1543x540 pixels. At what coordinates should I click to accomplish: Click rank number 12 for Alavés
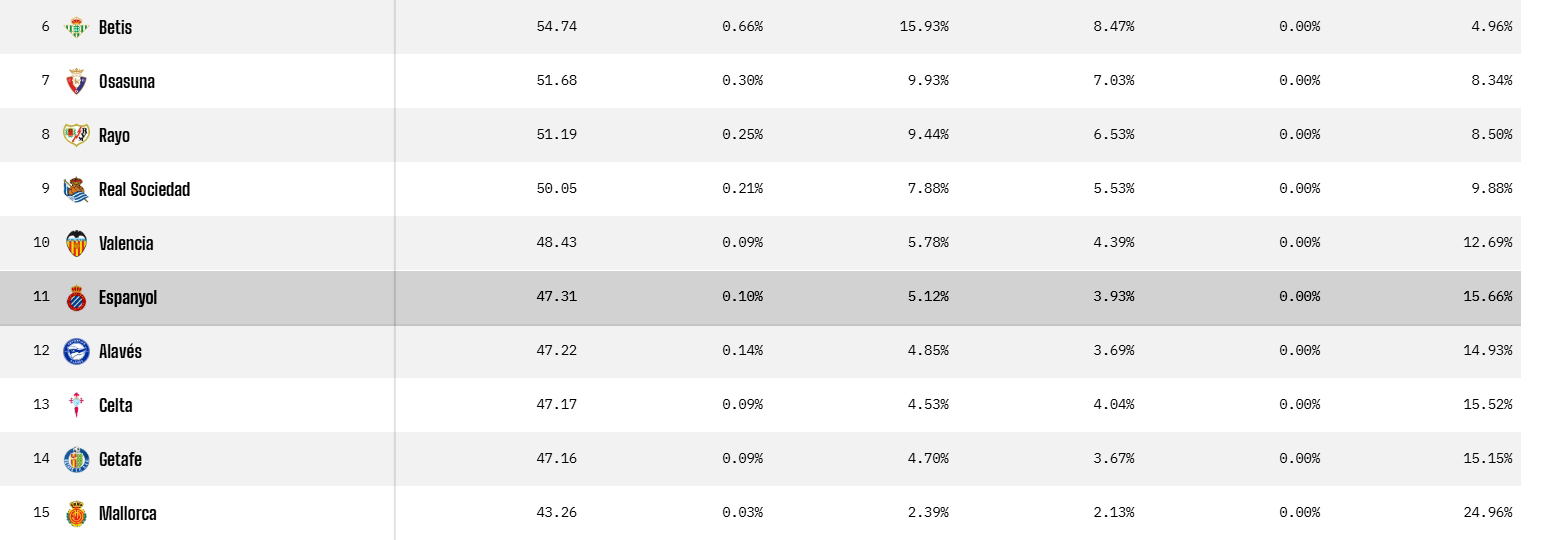coord(41,351)
